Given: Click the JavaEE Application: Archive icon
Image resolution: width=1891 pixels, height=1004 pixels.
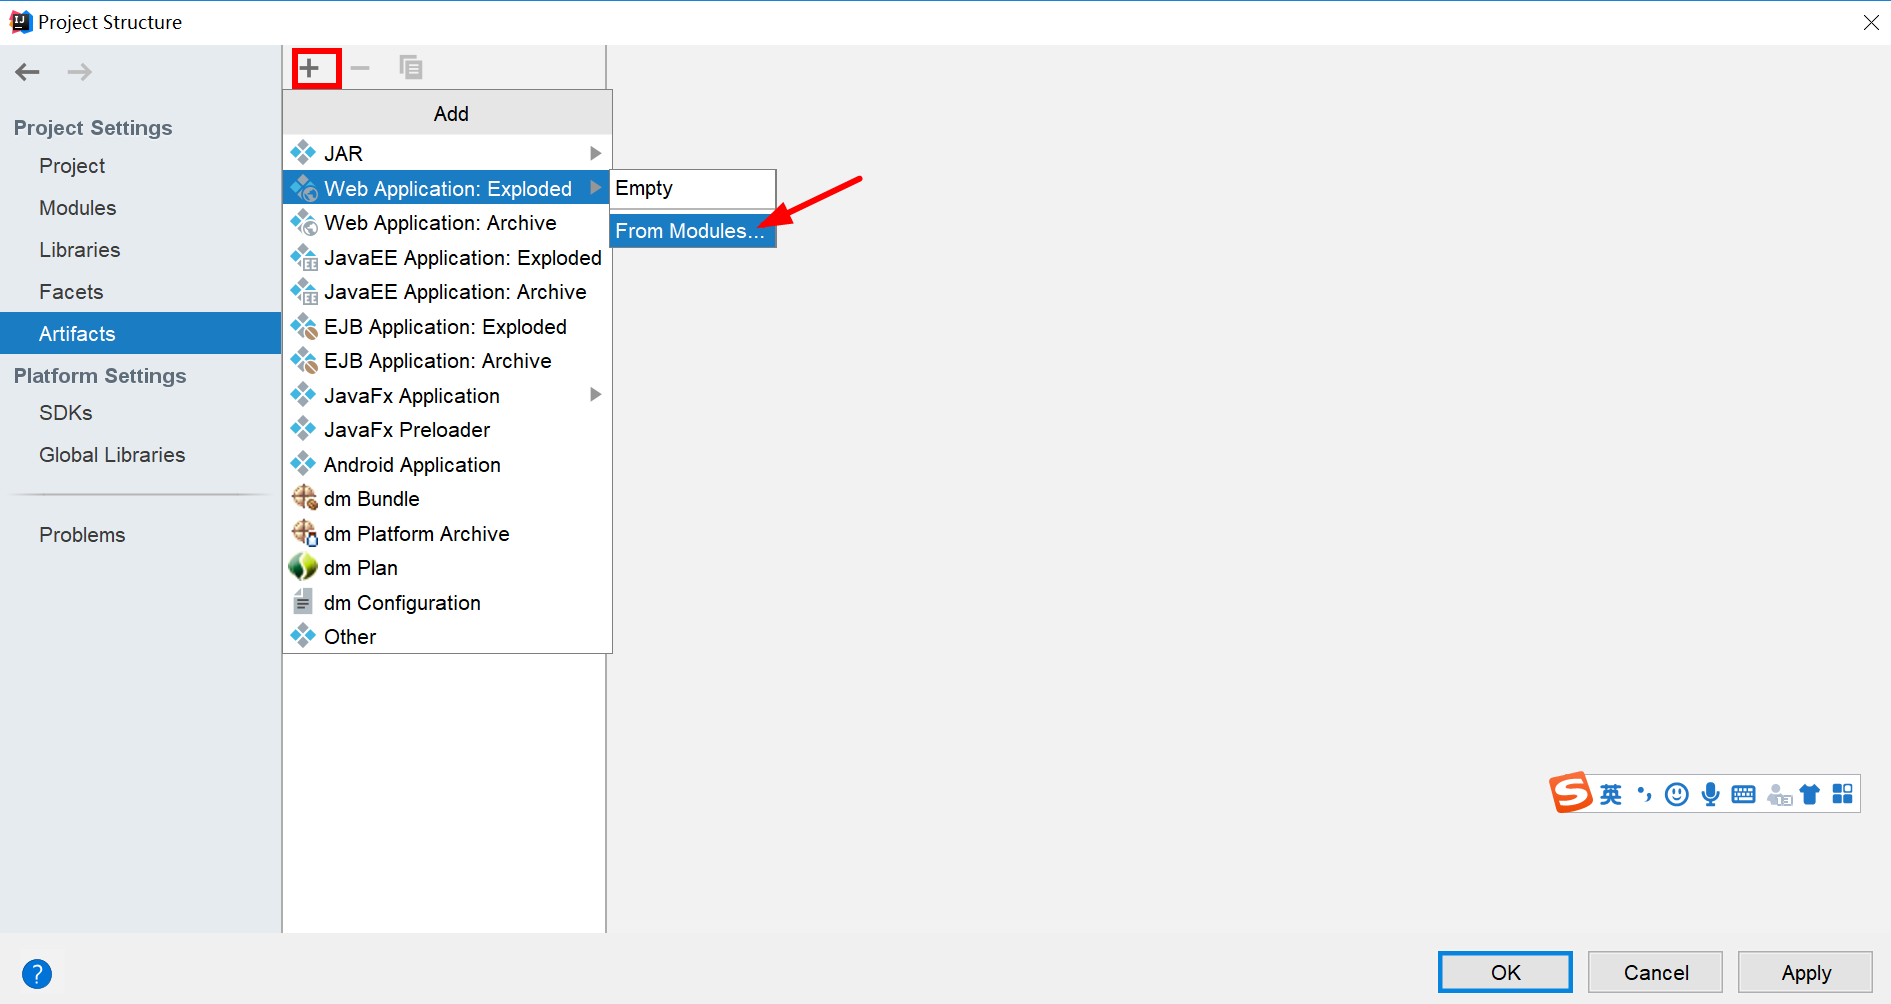Looking at the screenshot, I should tap(304, 291).
